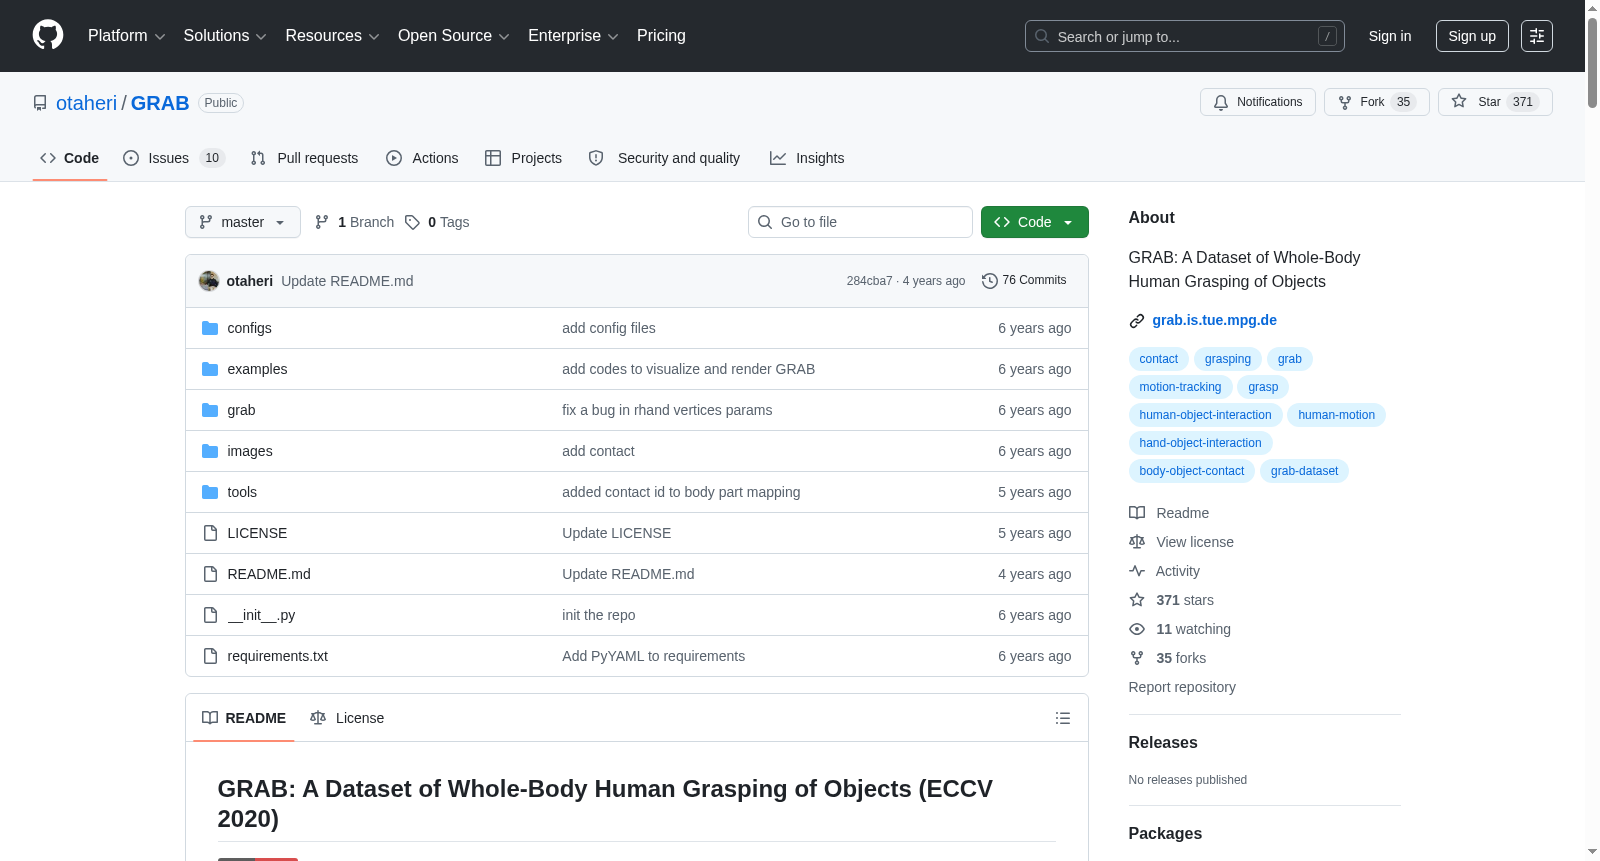
Task: Click the scale icon beside View license
Action: coord(1137,542)
